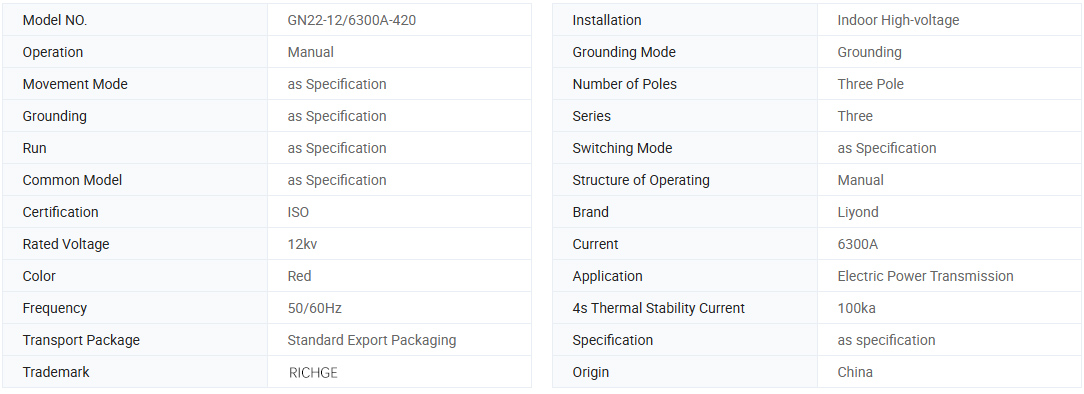This screenshot has width=1084, height=394.
Task: Select the Grounding Mode label
Action: click(624, 53)
